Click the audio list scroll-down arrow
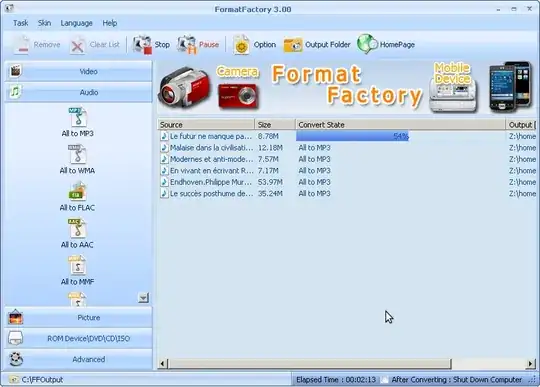This screenshot has width=540, height=387. (x=143, y=297)
